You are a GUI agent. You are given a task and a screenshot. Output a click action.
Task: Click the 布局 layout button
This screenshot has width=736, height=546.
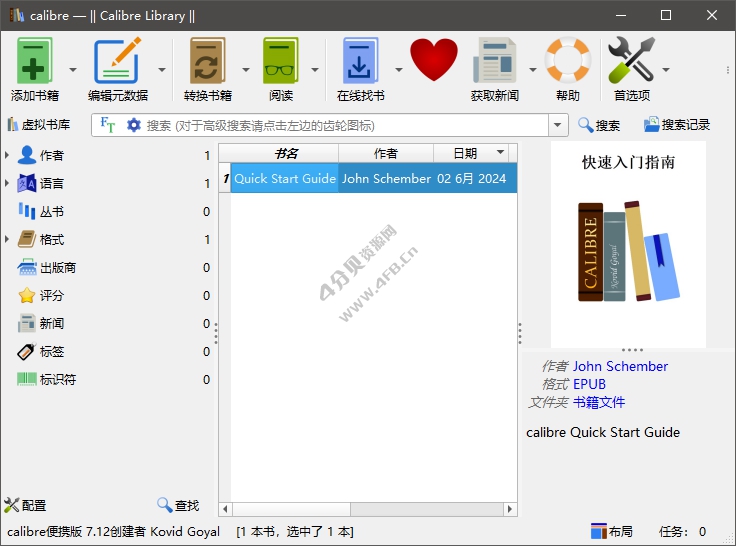pyautogui.click(x=612, y=531)
